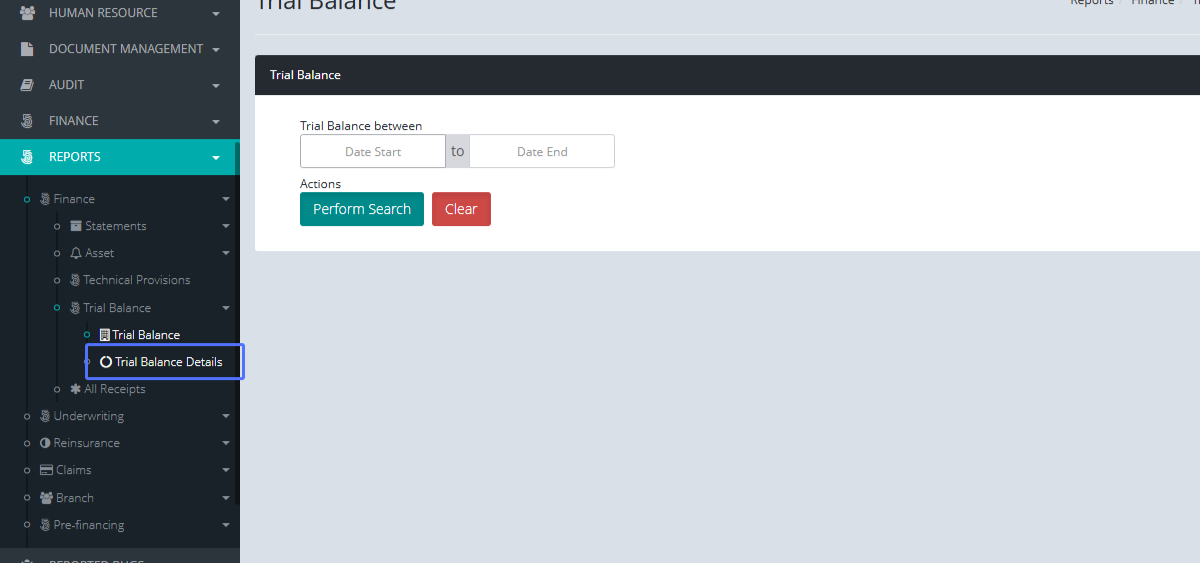1200x563 pixels.
Task: Click the Date Start input field
Action: click(x=373, y=152)
